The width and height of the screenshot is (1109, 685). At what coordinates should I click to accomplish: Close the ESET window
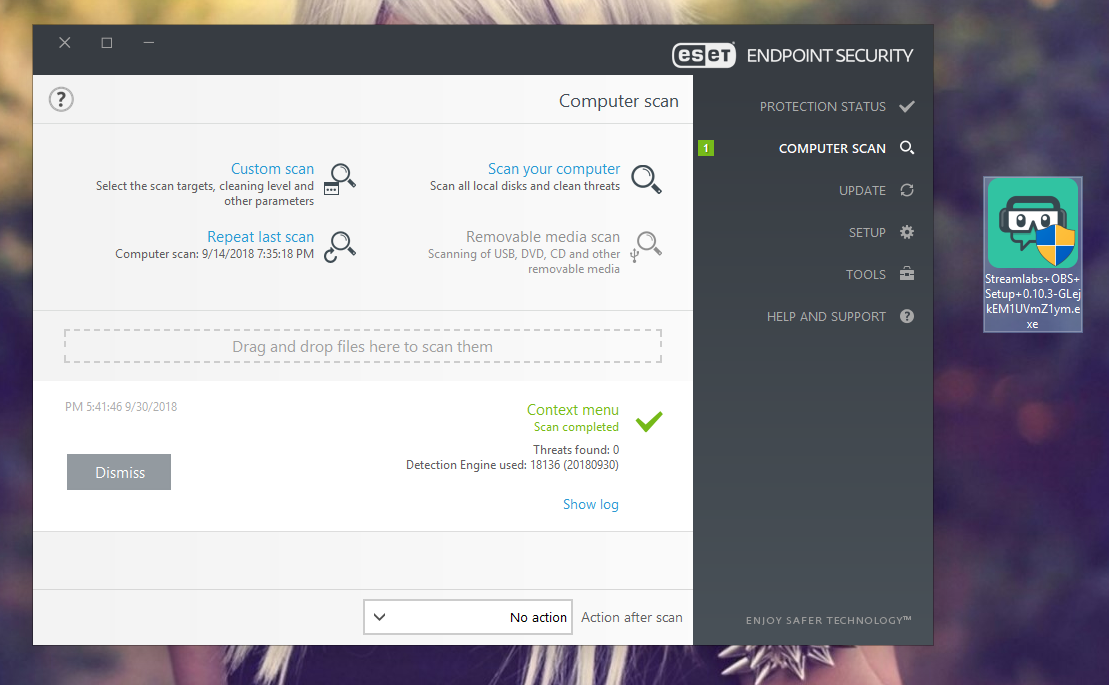(64, 42)
